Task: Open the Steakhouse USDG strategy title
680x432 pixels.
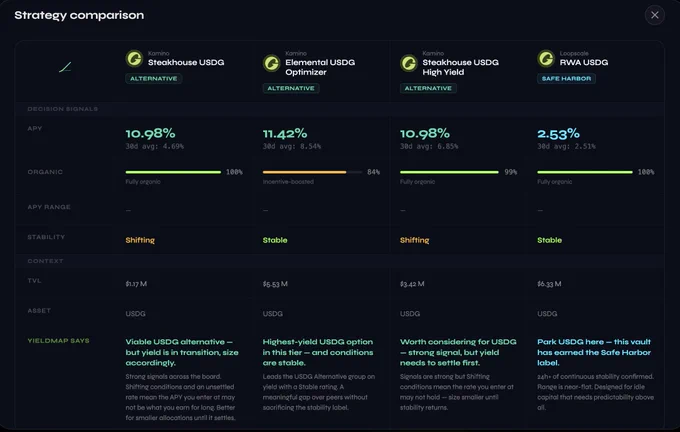Action: click(186, 62)
